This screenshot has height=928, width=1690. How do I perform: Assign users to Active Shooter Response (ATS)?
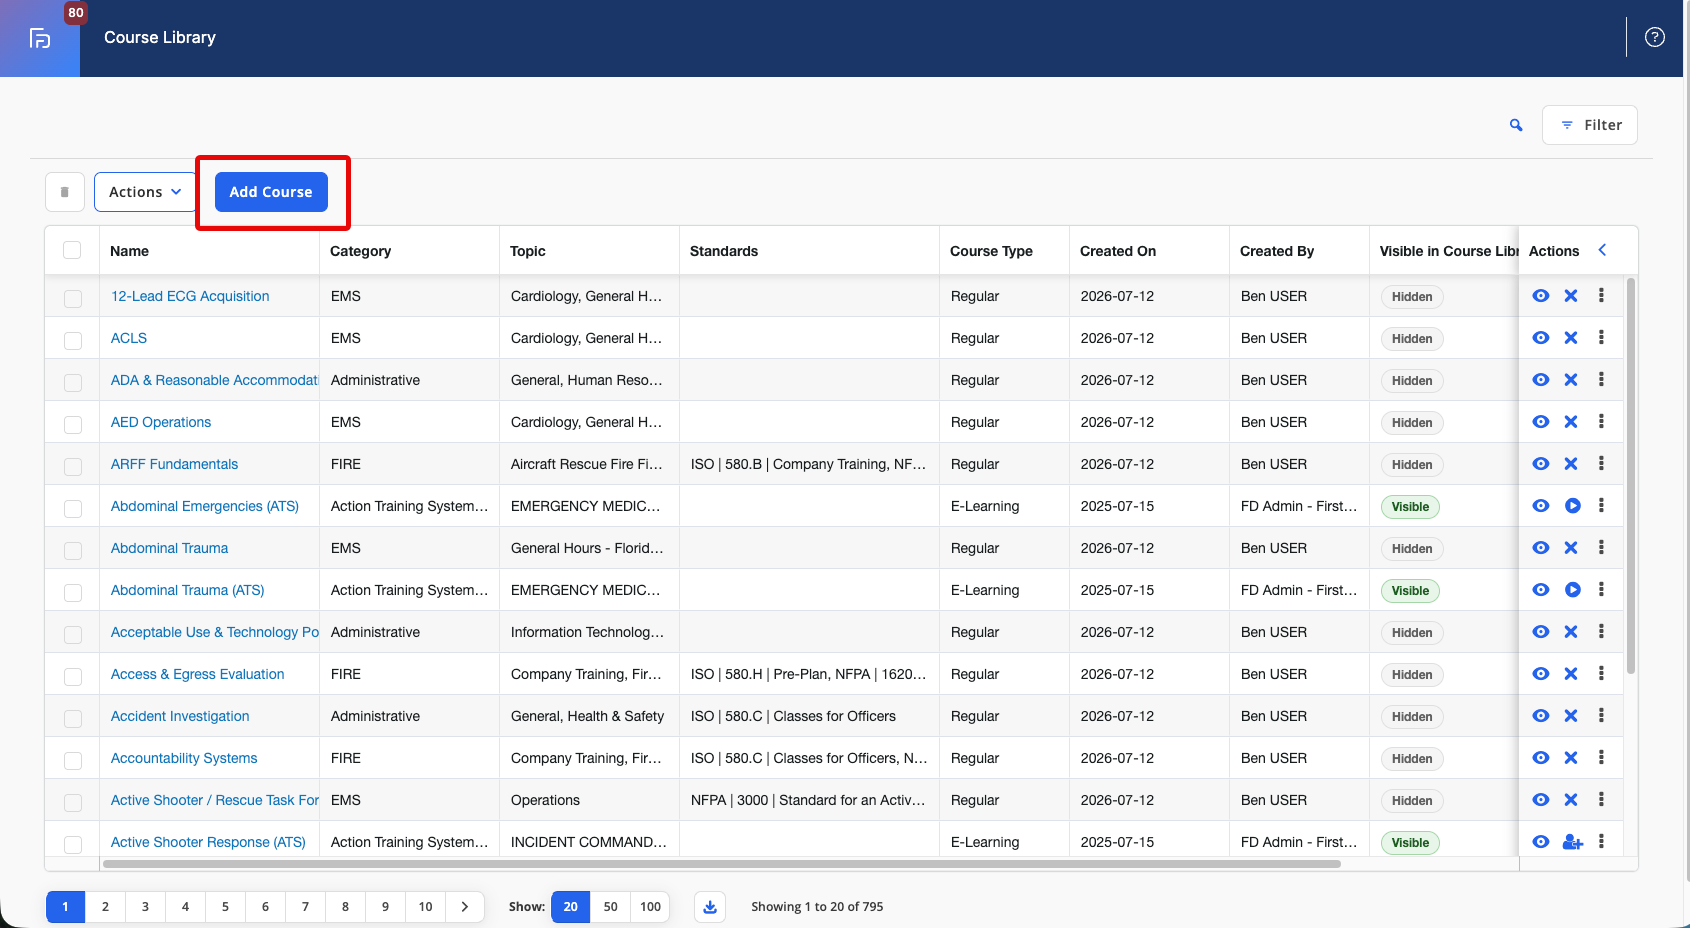click(x=1573, y=842)
